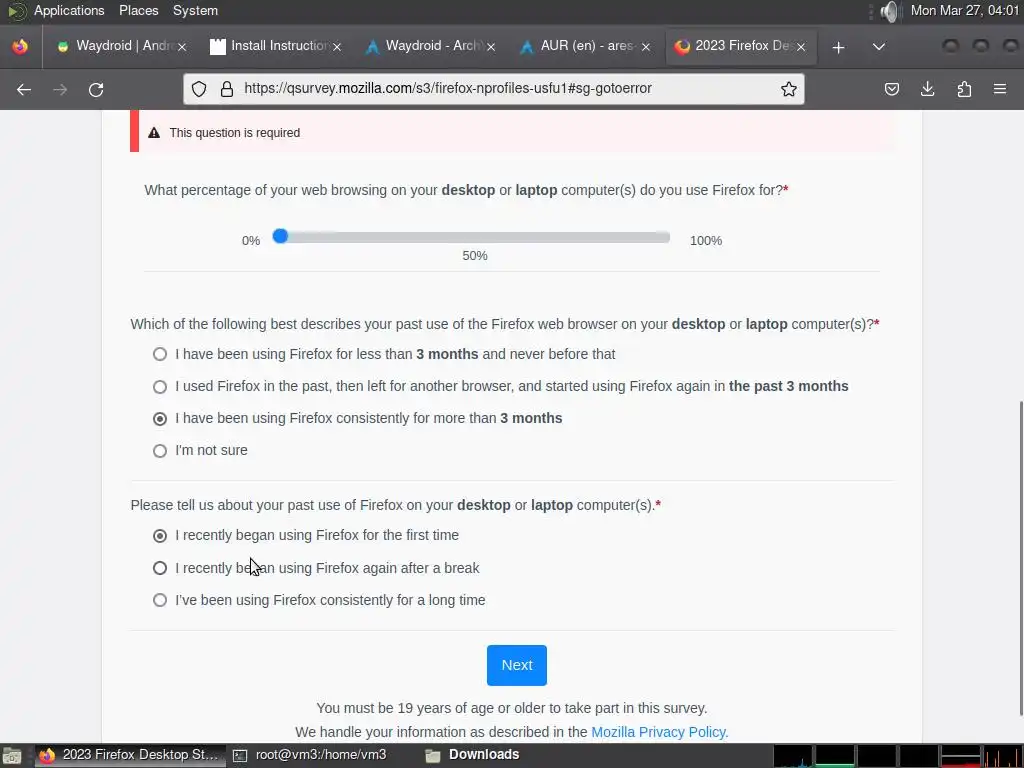Go back to the previous page
1024x768 pixels.
click(24, 89)
